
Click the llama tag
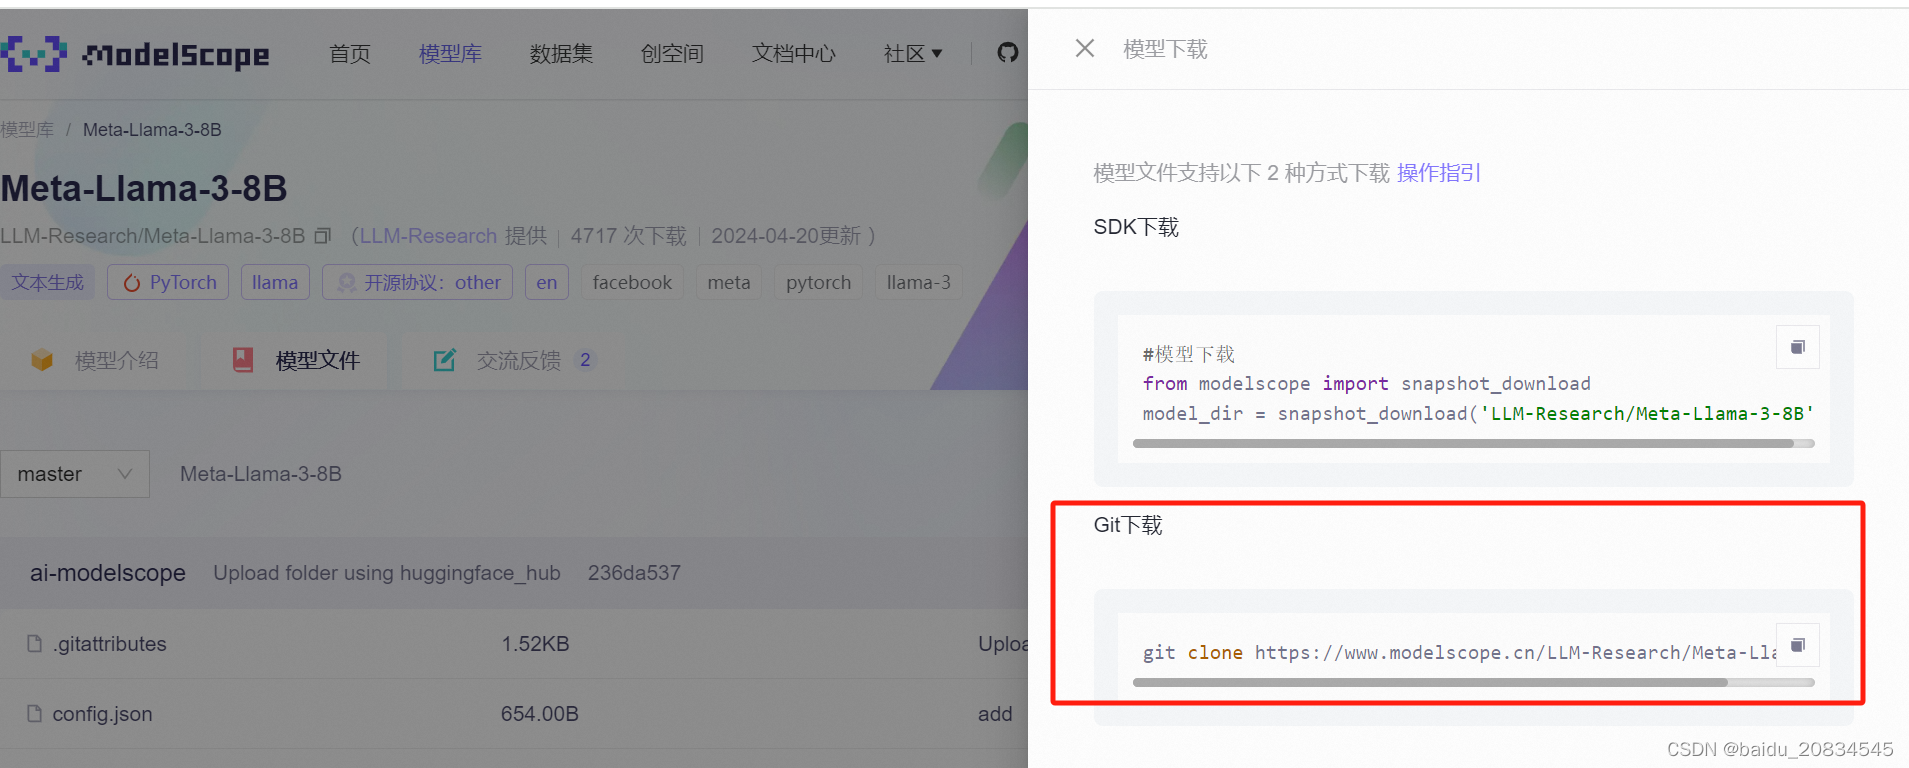pos(275,283)
